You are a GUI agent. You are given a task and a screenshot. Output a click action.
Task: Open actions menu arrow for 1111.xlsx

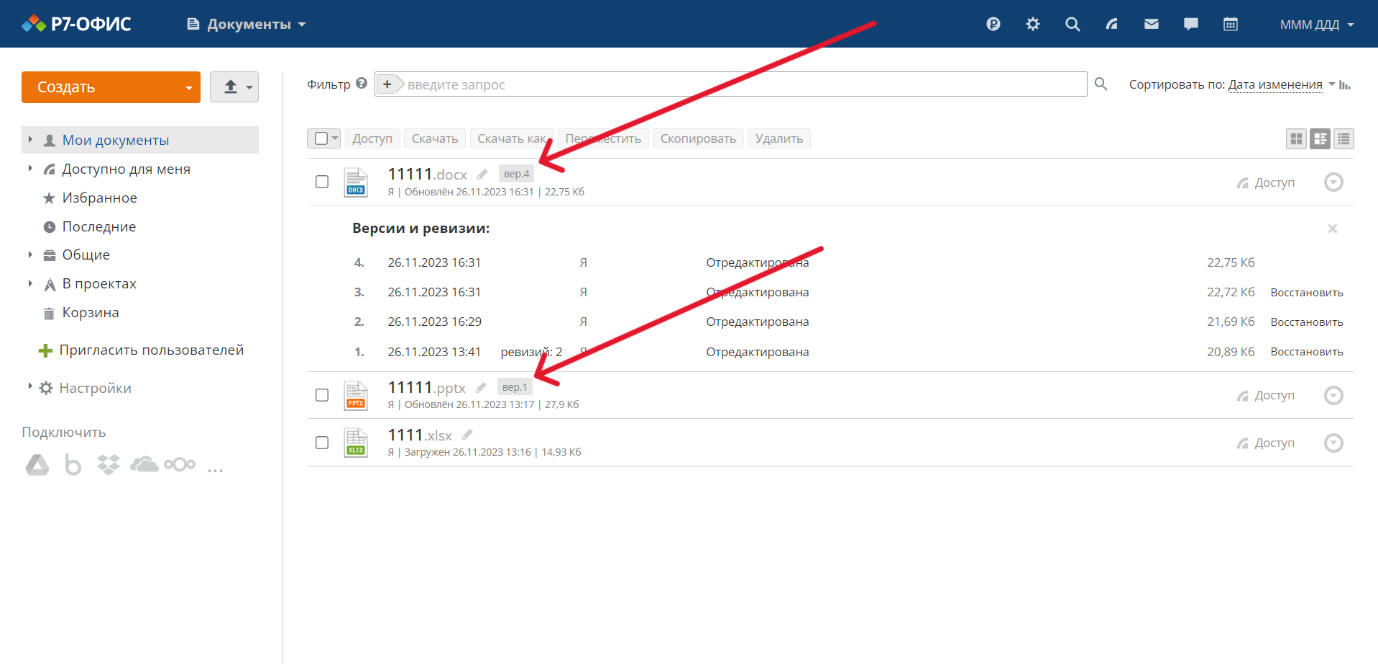pyautogui.click(x=1333, y=443)
